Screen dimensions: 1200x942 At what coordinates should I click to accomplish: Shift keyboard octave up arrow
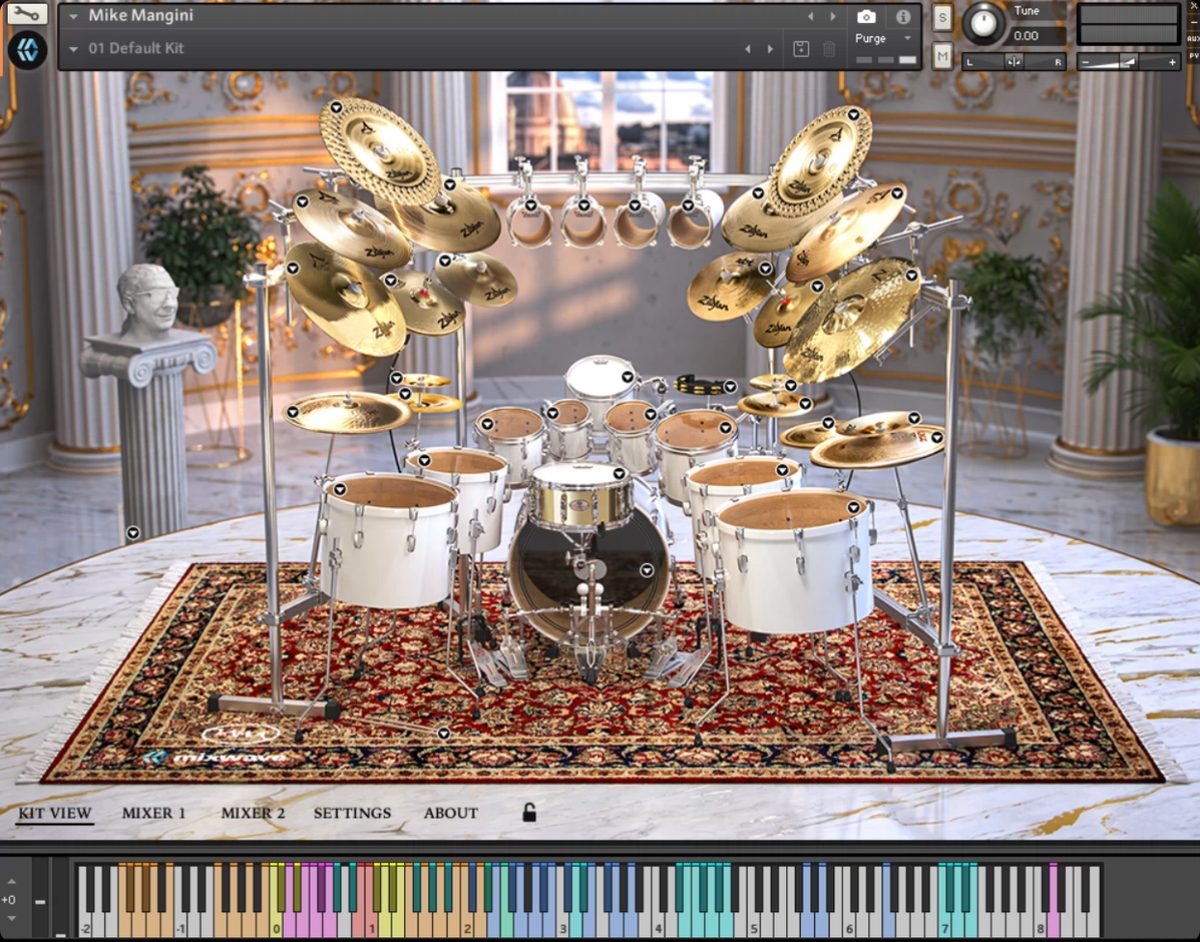[11, 882]
